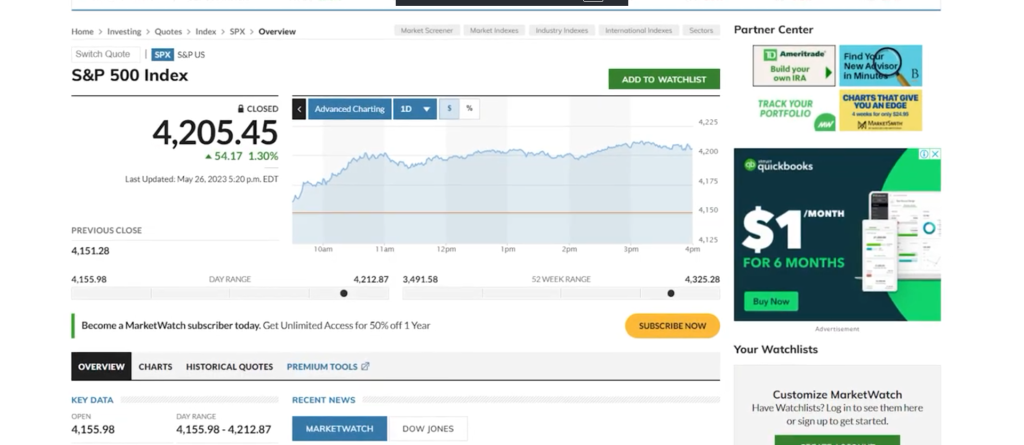
Task: Click the Customize MarketWatch heading
Action: (x=837, y=395)
